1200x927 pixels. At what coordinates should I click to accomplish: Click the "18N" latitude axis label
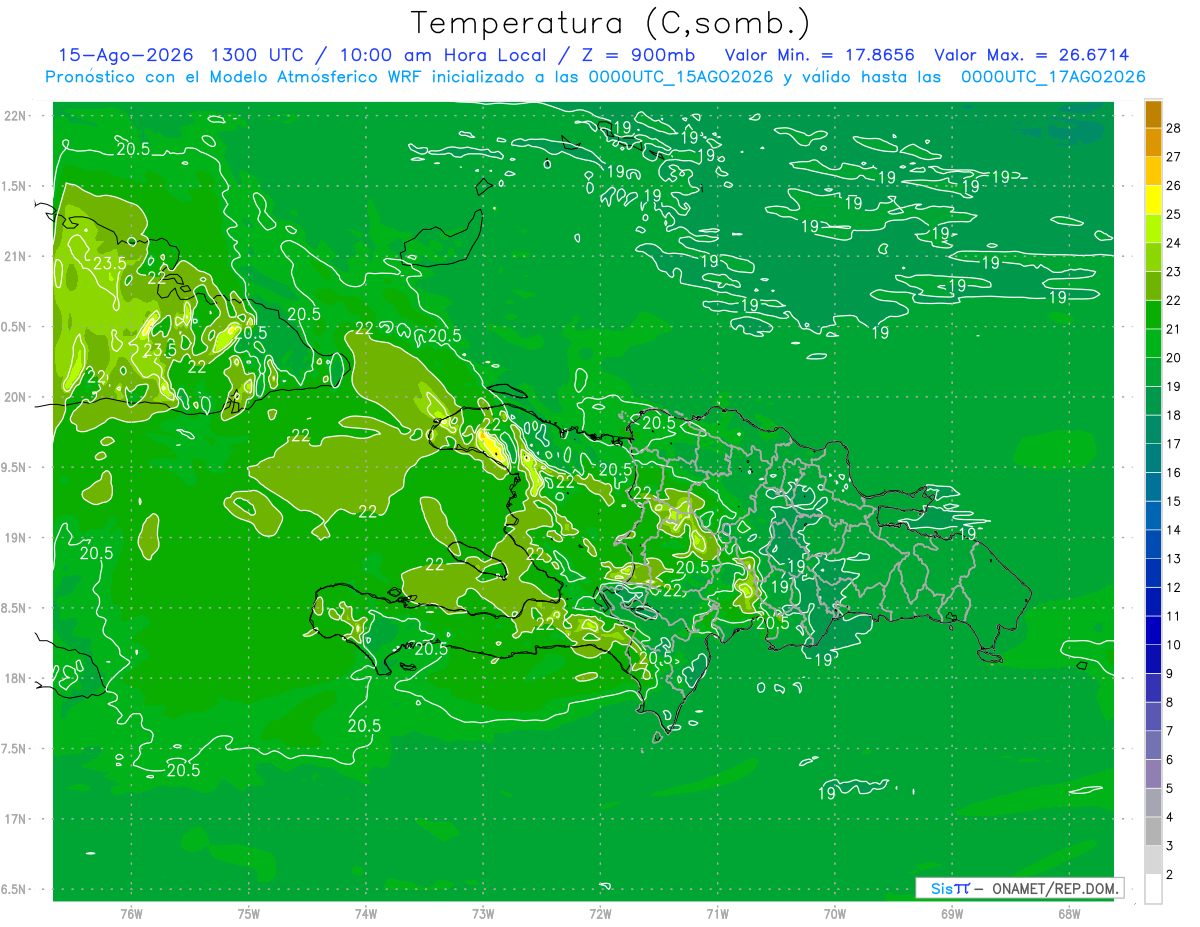15,678
